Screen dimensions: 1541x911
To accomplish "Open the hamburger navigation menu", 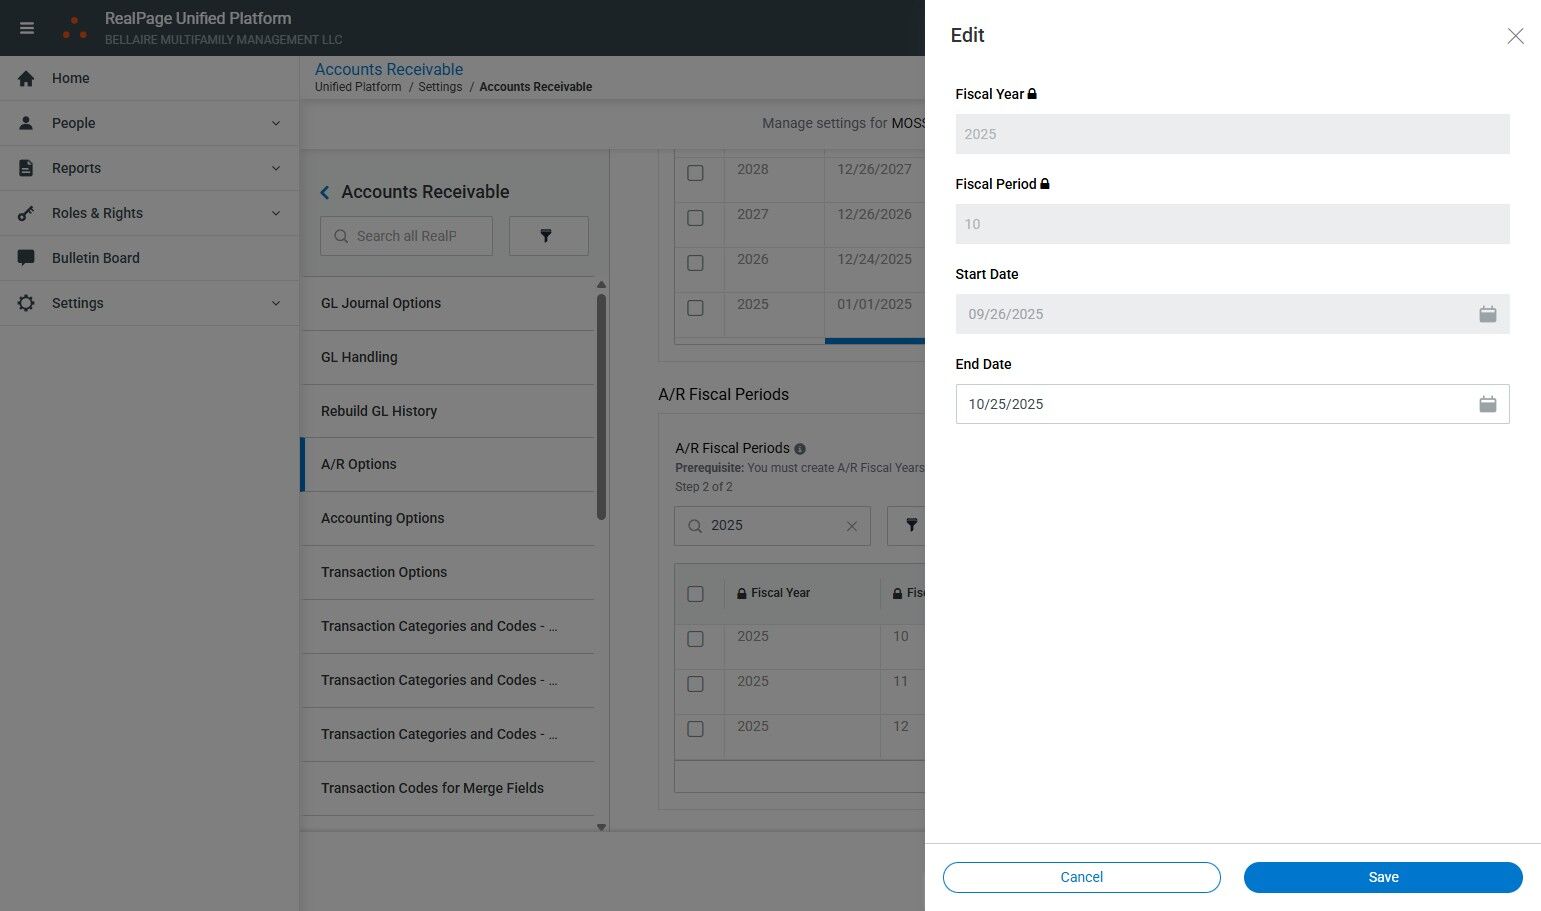I will 27,28.
